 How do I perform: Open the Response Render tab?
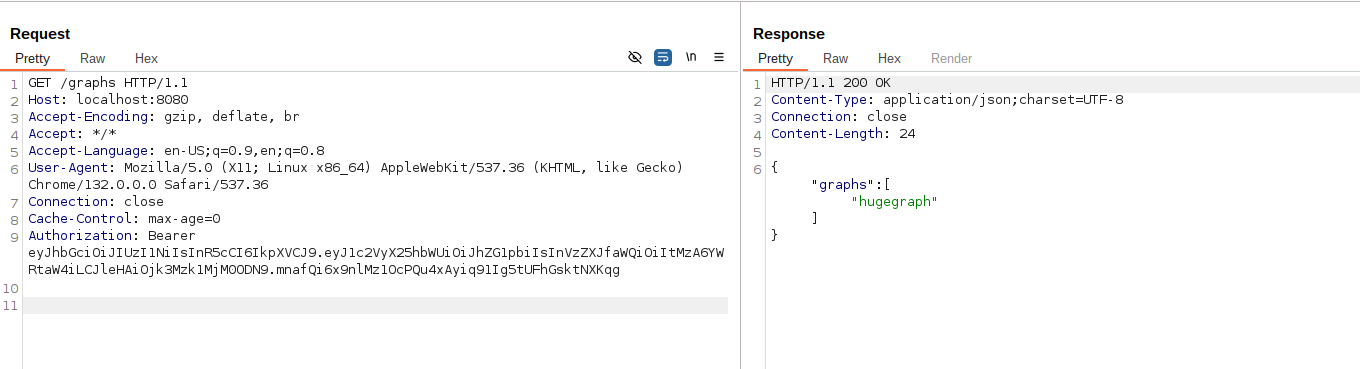[x=952, y=58]
